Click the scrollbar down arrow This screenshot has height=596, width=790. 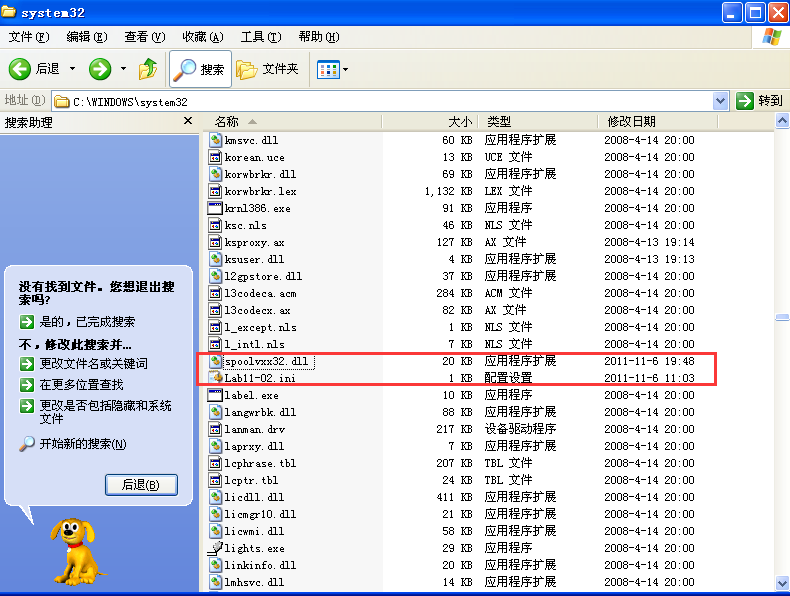[782, 583]
